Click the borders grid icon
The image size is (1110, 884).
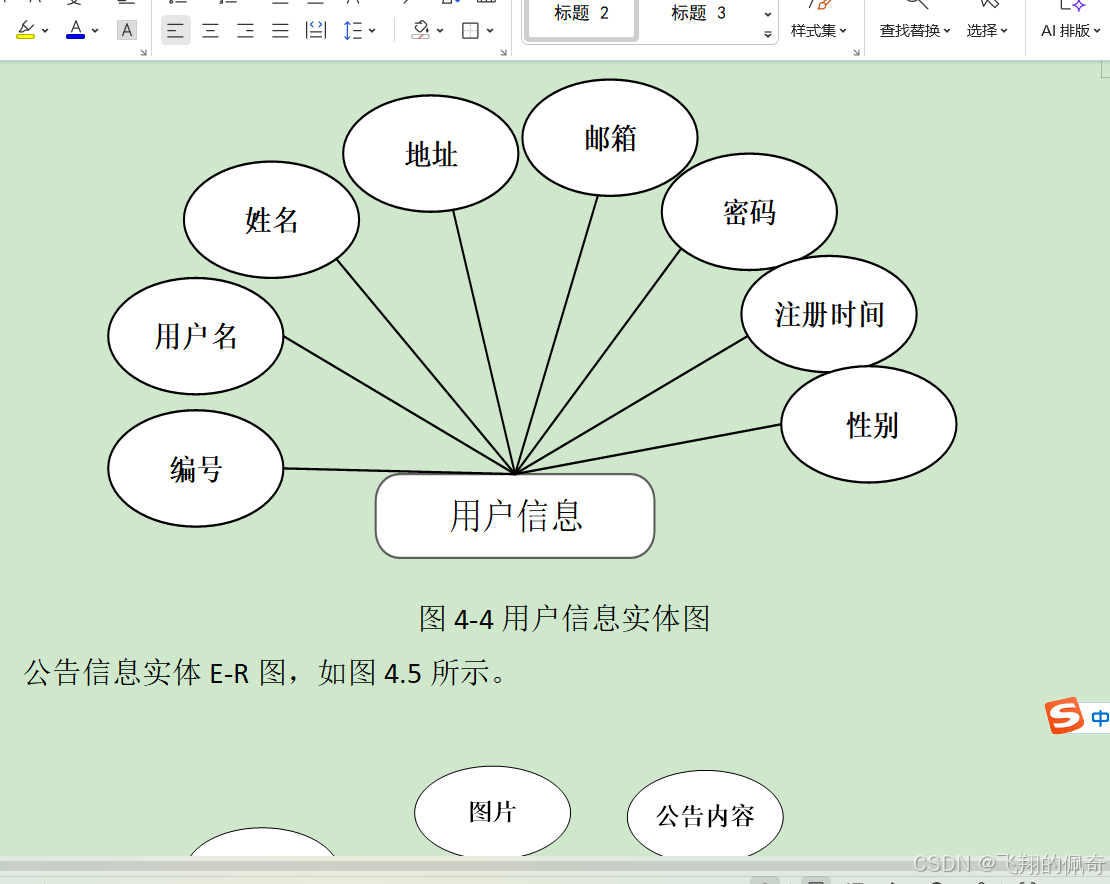point(468,30)
